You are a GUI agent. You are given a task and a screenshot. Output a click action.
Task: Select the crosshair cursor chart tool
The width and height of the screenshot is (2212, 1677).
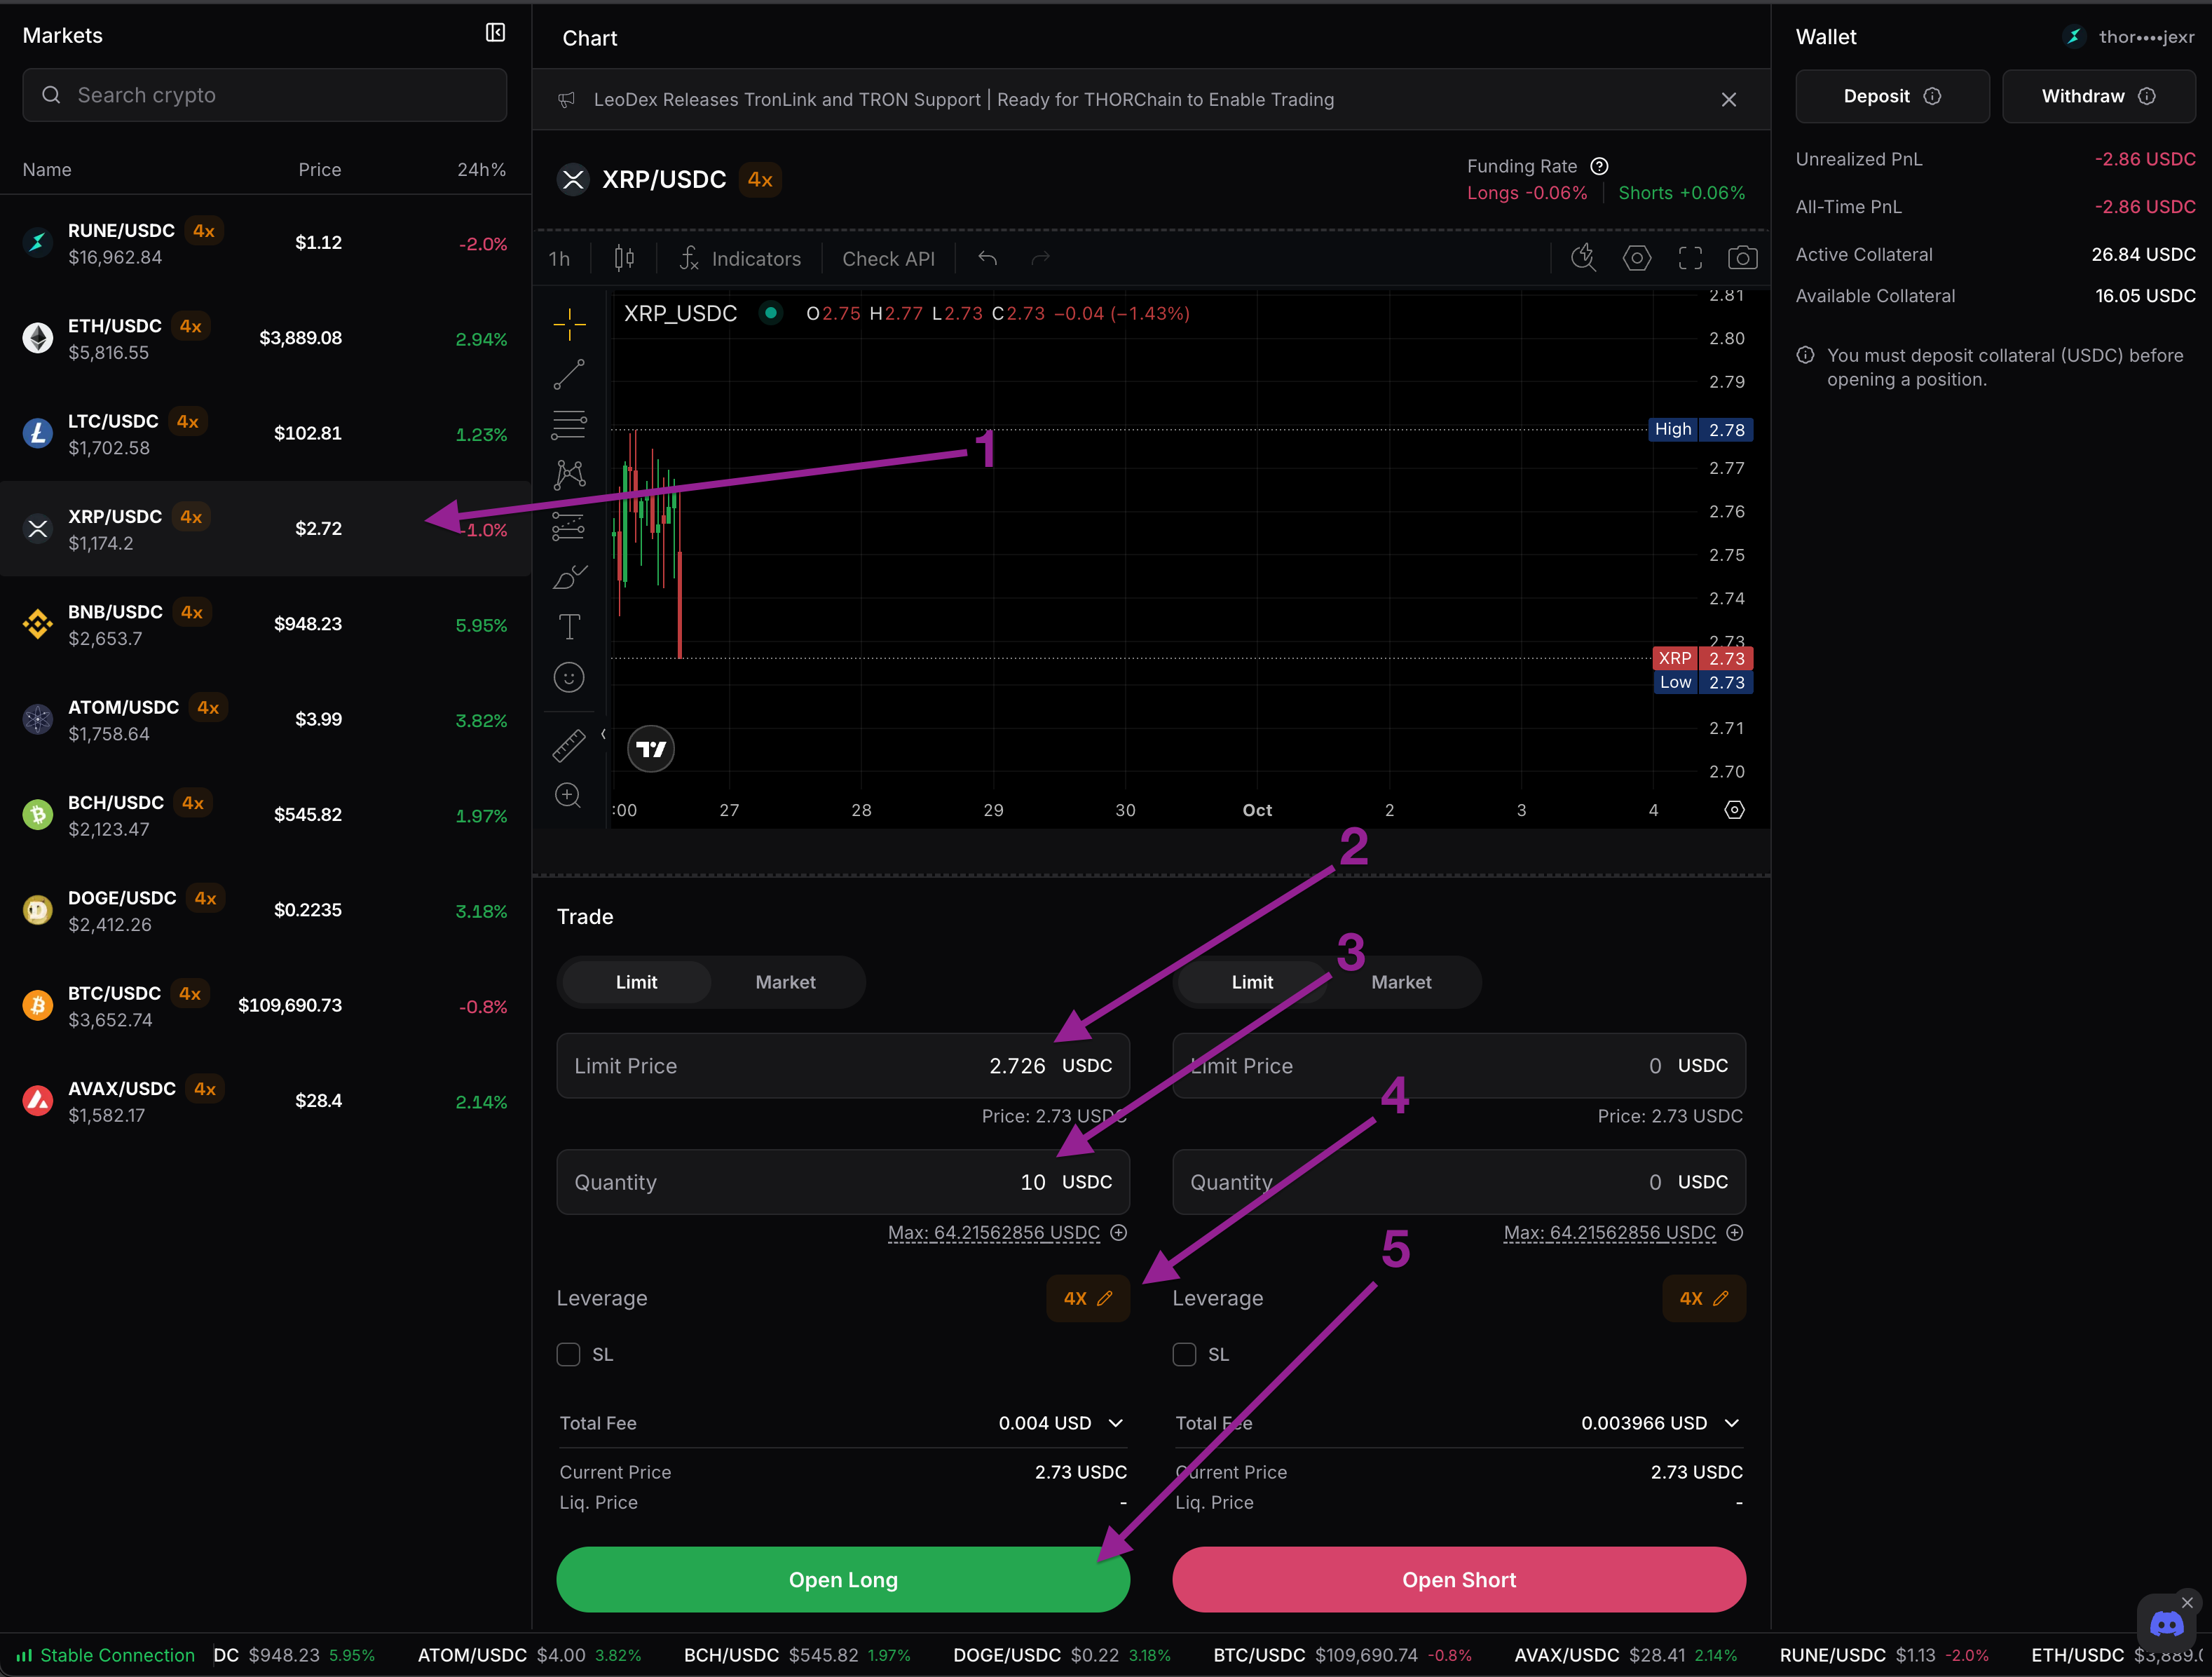click(x=569, y=323)
